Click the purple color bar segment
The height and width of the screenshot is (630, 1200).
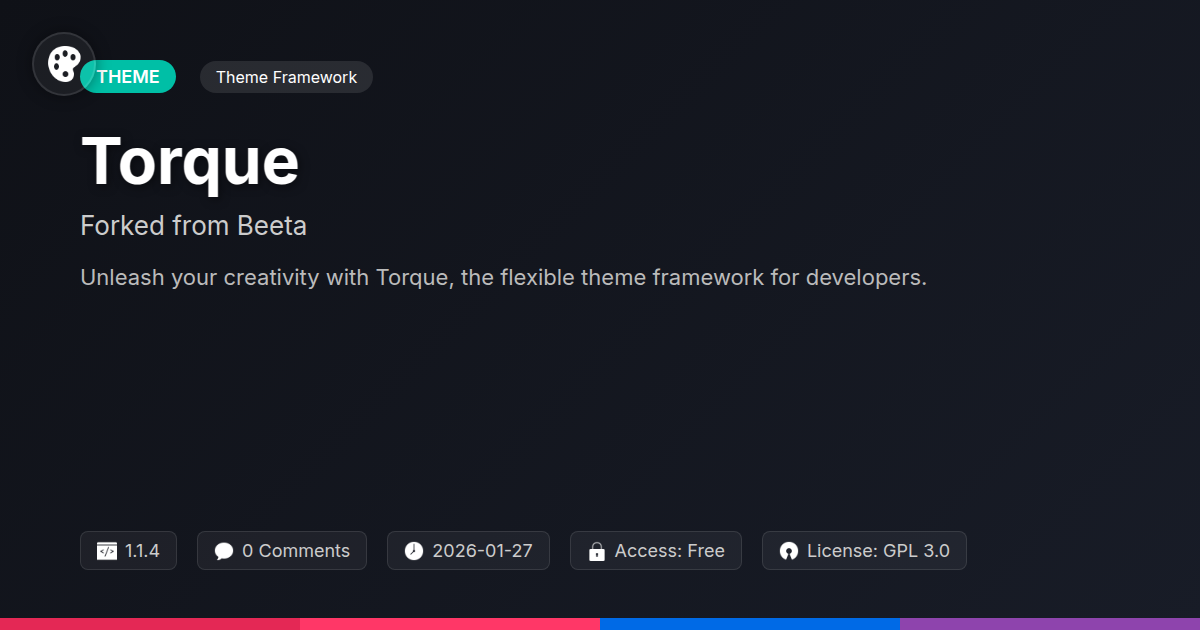coord(1050,623)
